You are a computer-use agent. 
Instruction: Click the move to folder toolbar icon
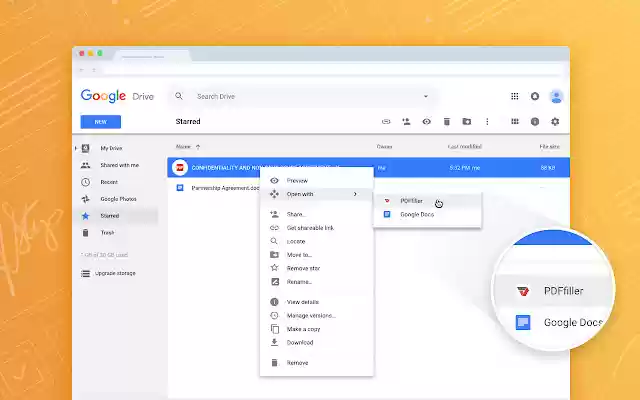pos(467,122)
